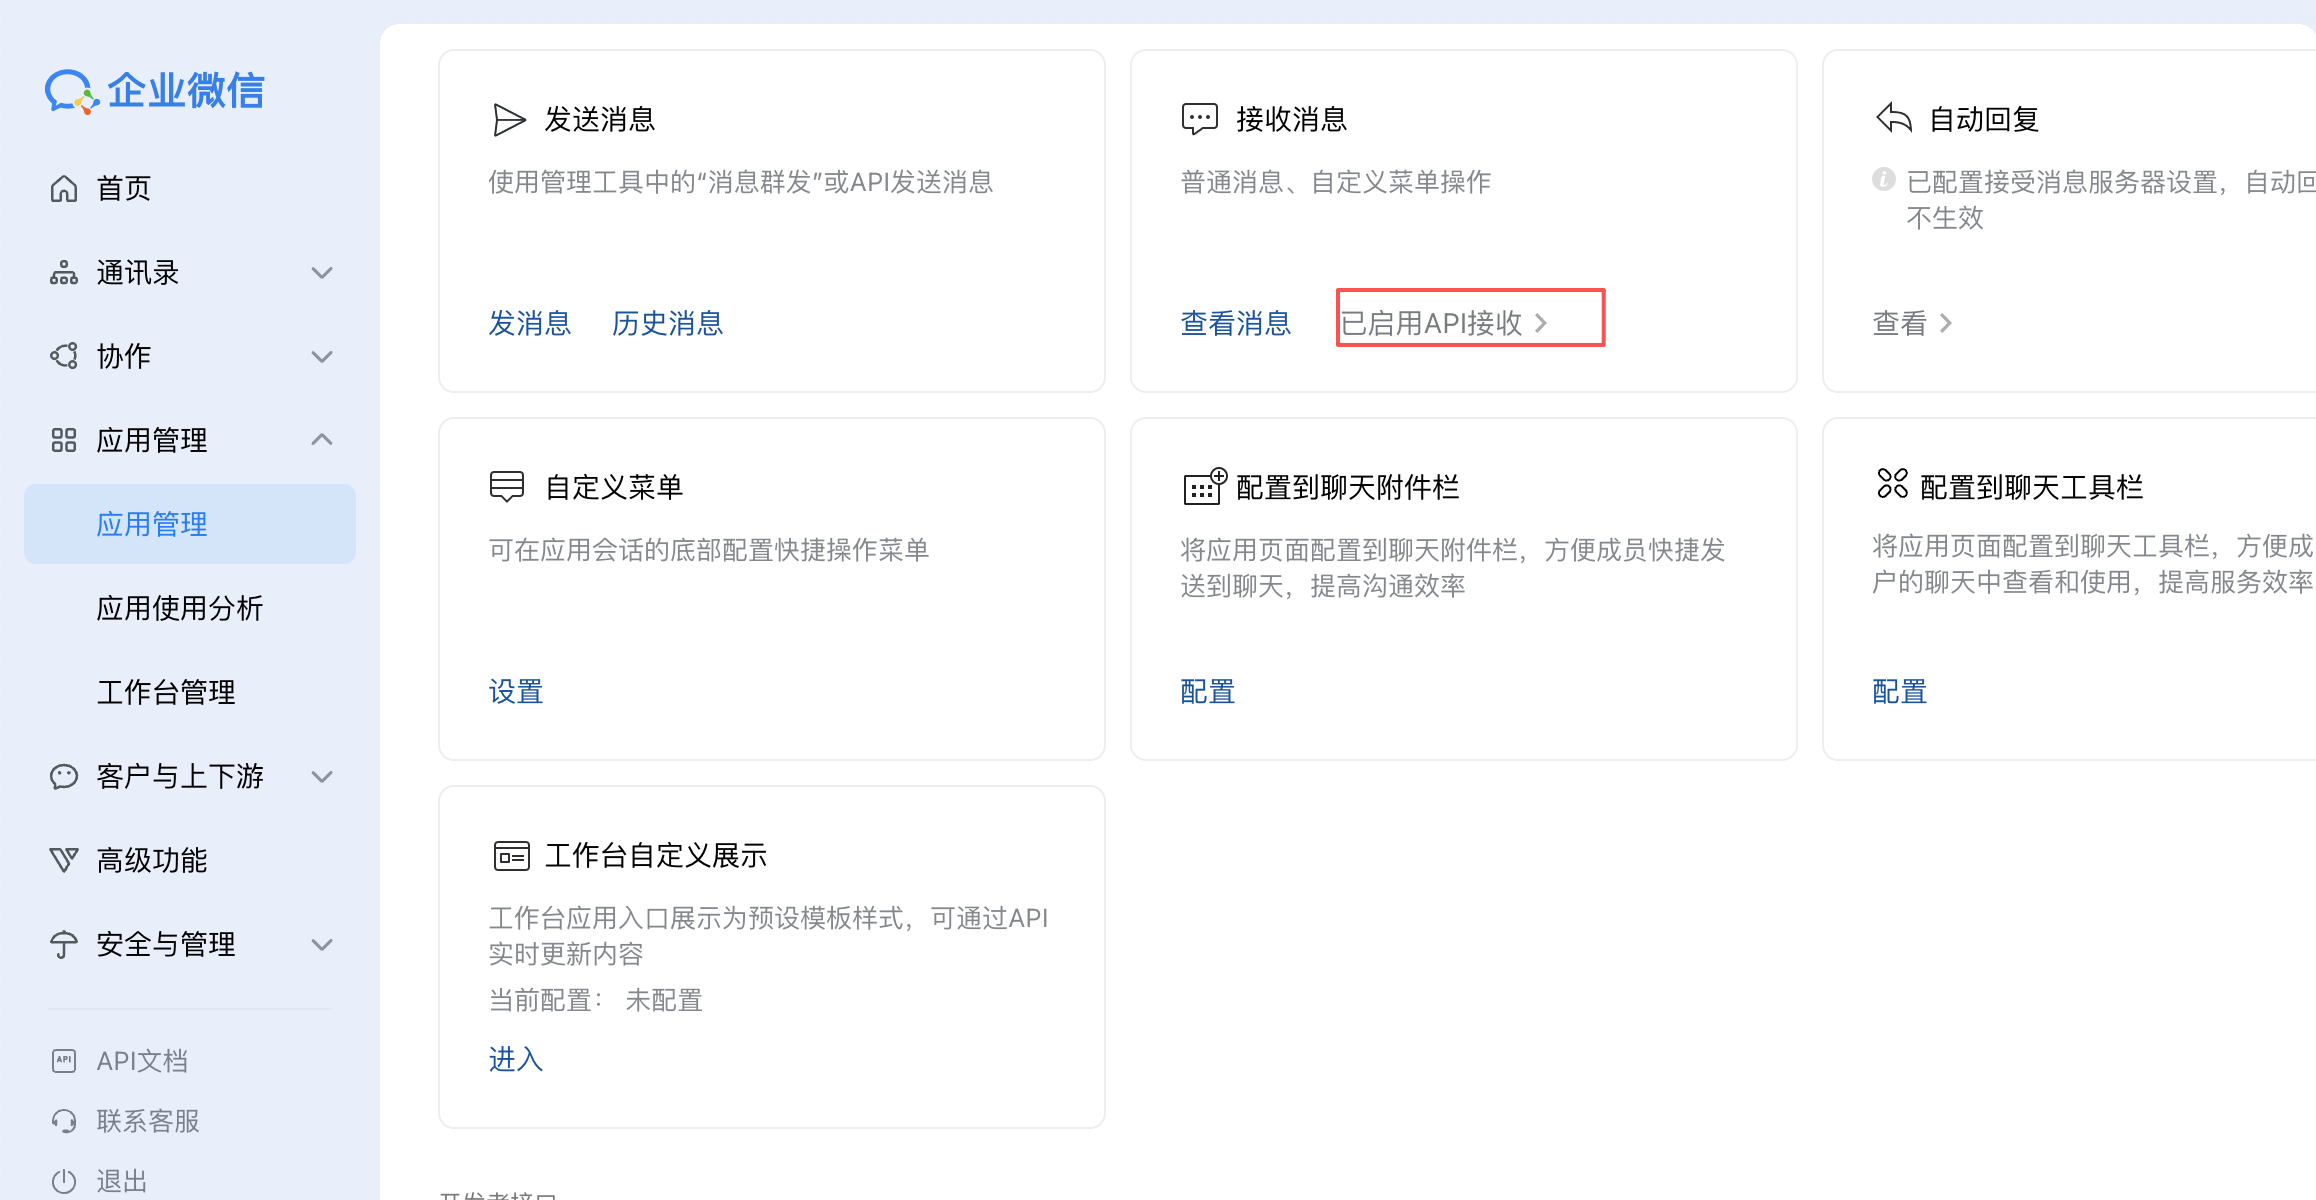Click the 发送消息 paper plane icon
The height and width of the screenshot is (1200, 2316).
point(508,118)
